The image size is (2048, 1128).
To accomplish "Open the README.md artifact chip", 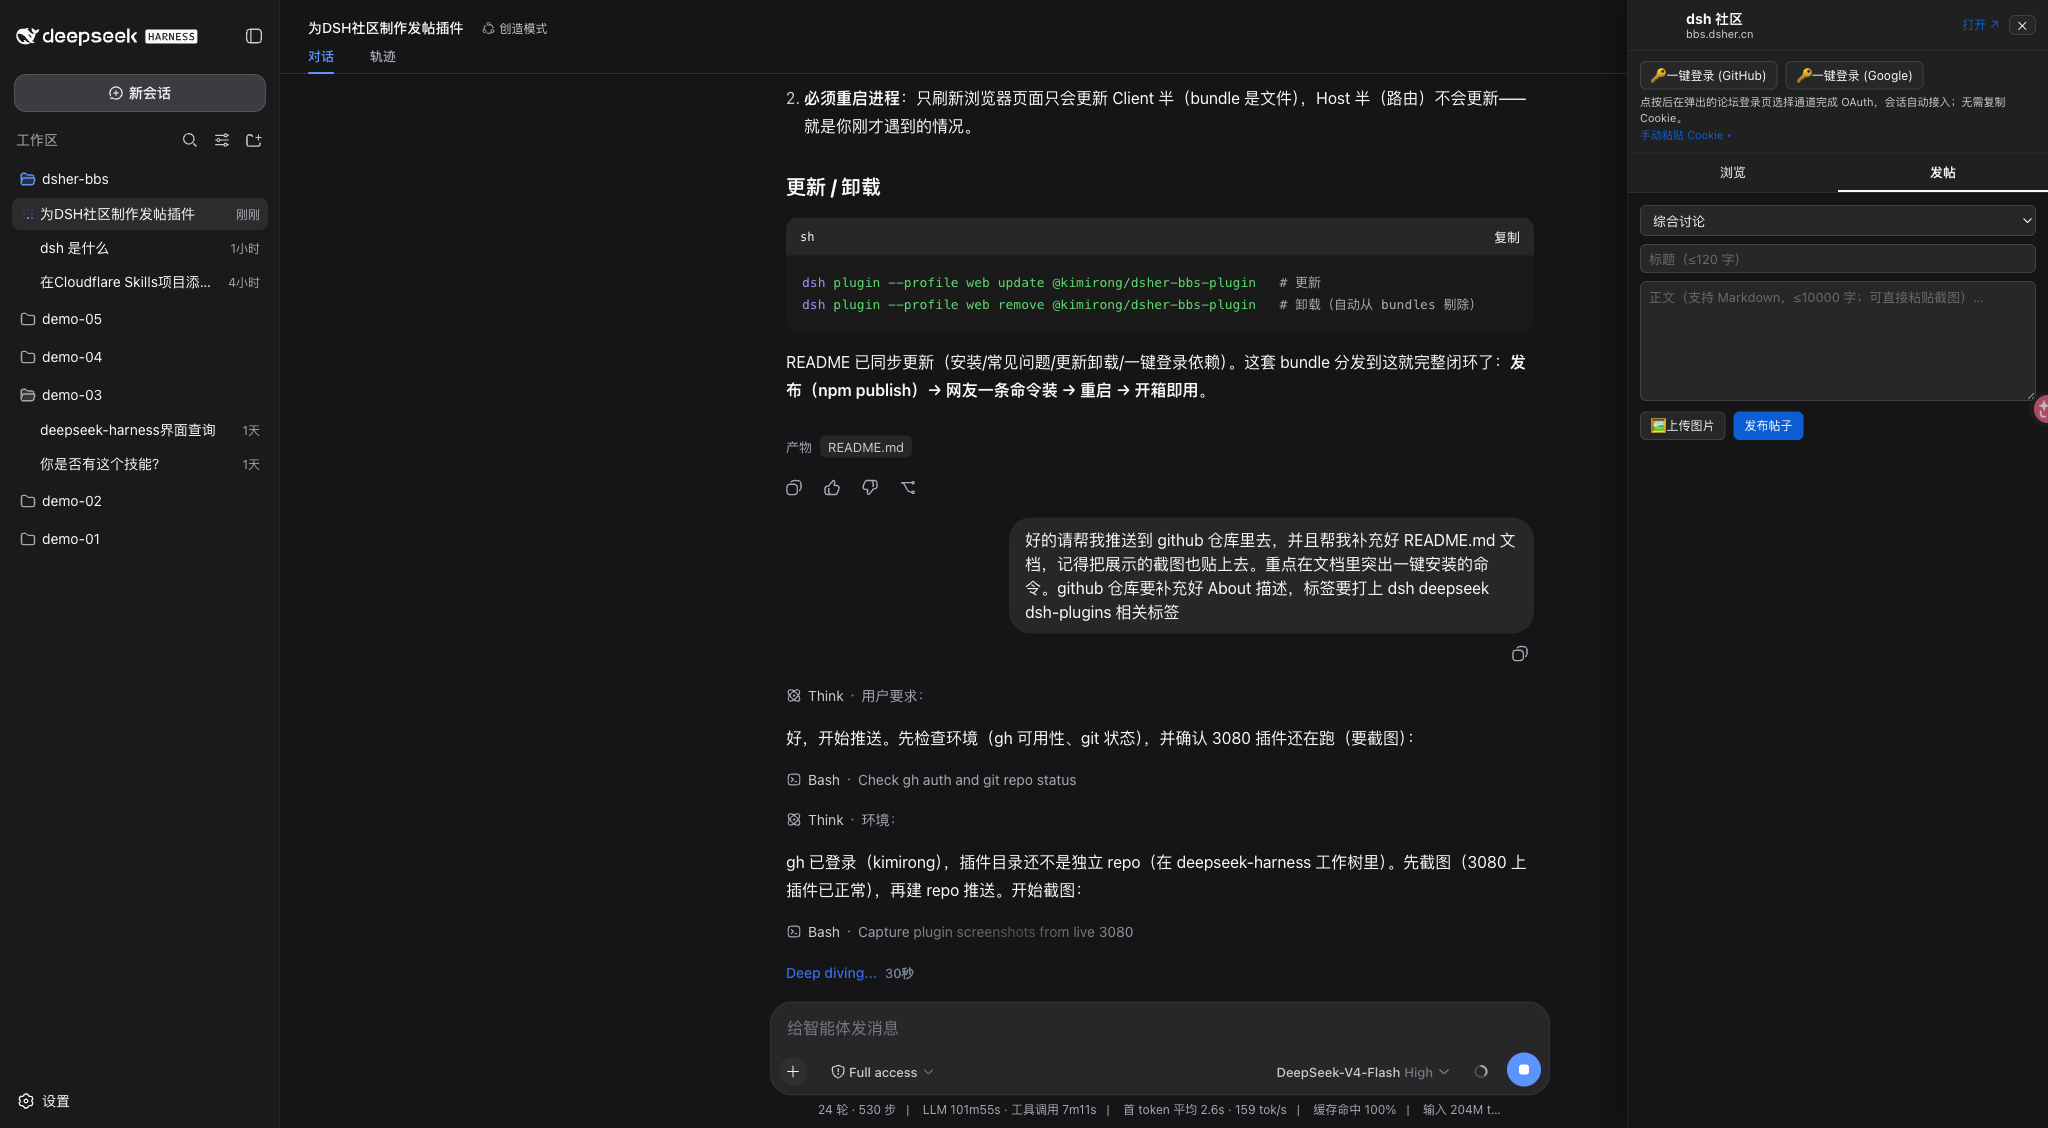I will click(x=865, y=447).
